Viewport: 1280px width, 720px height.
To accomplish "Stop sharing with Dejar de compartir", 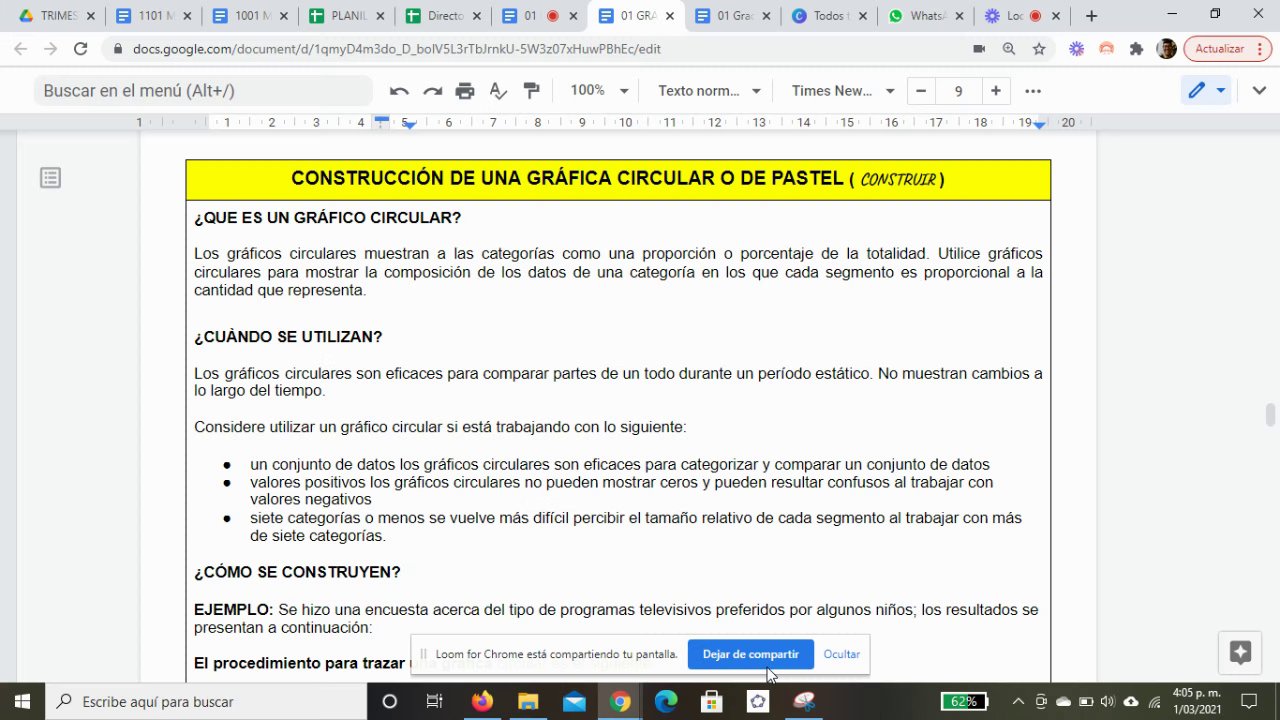I will (750, 654).
